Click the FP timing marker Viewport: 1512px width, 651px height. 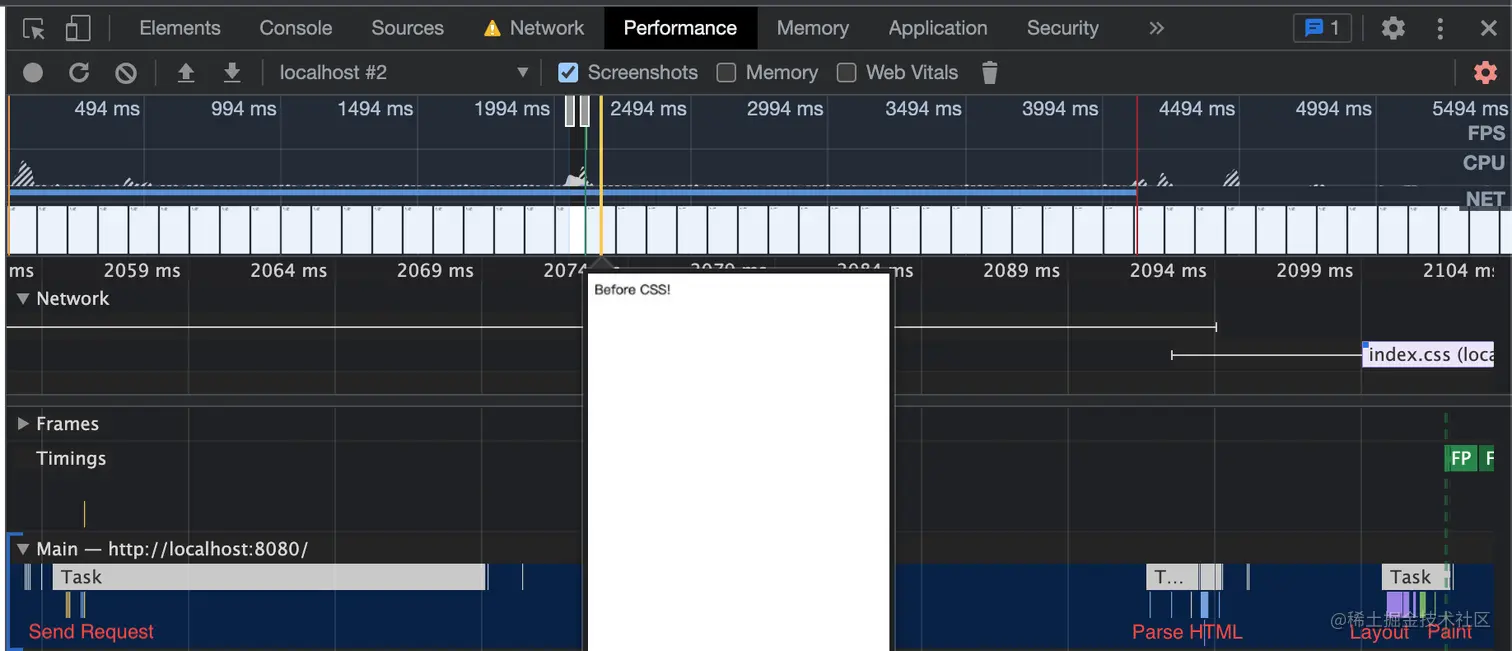click(x=1461, y=458)
